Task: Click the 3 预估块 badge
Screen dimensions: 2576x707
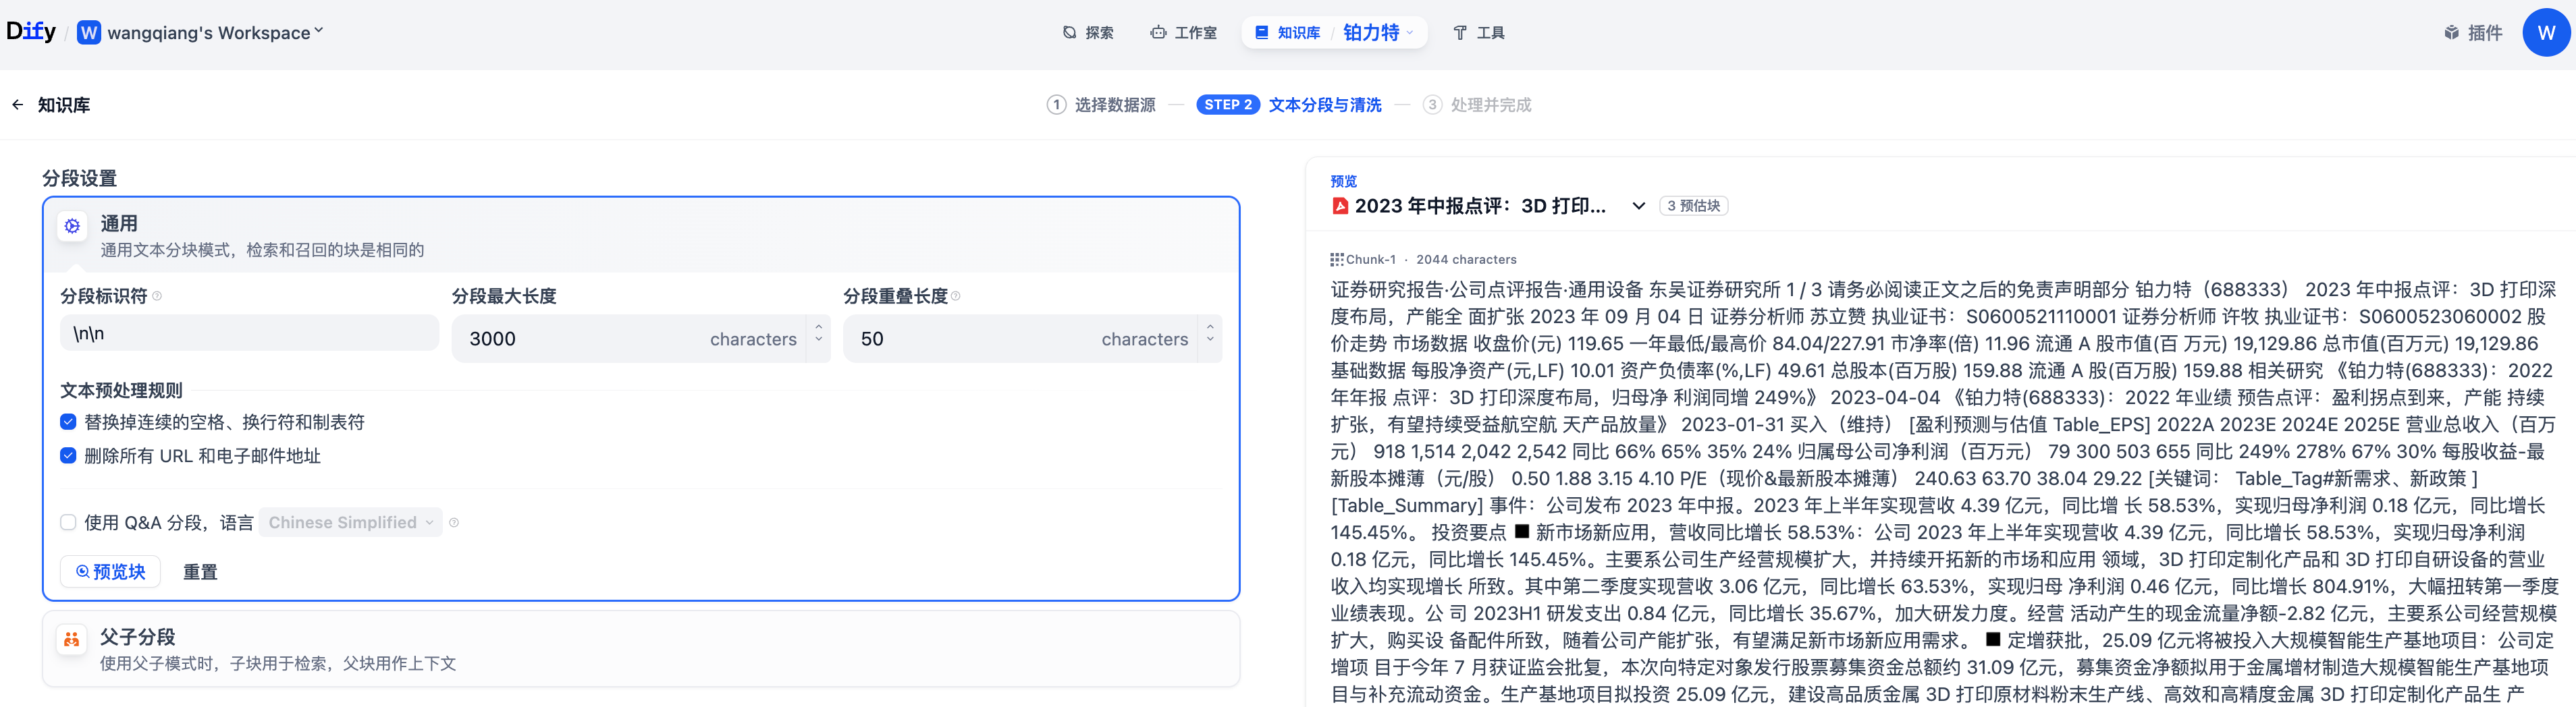Action: (1693, 206)
